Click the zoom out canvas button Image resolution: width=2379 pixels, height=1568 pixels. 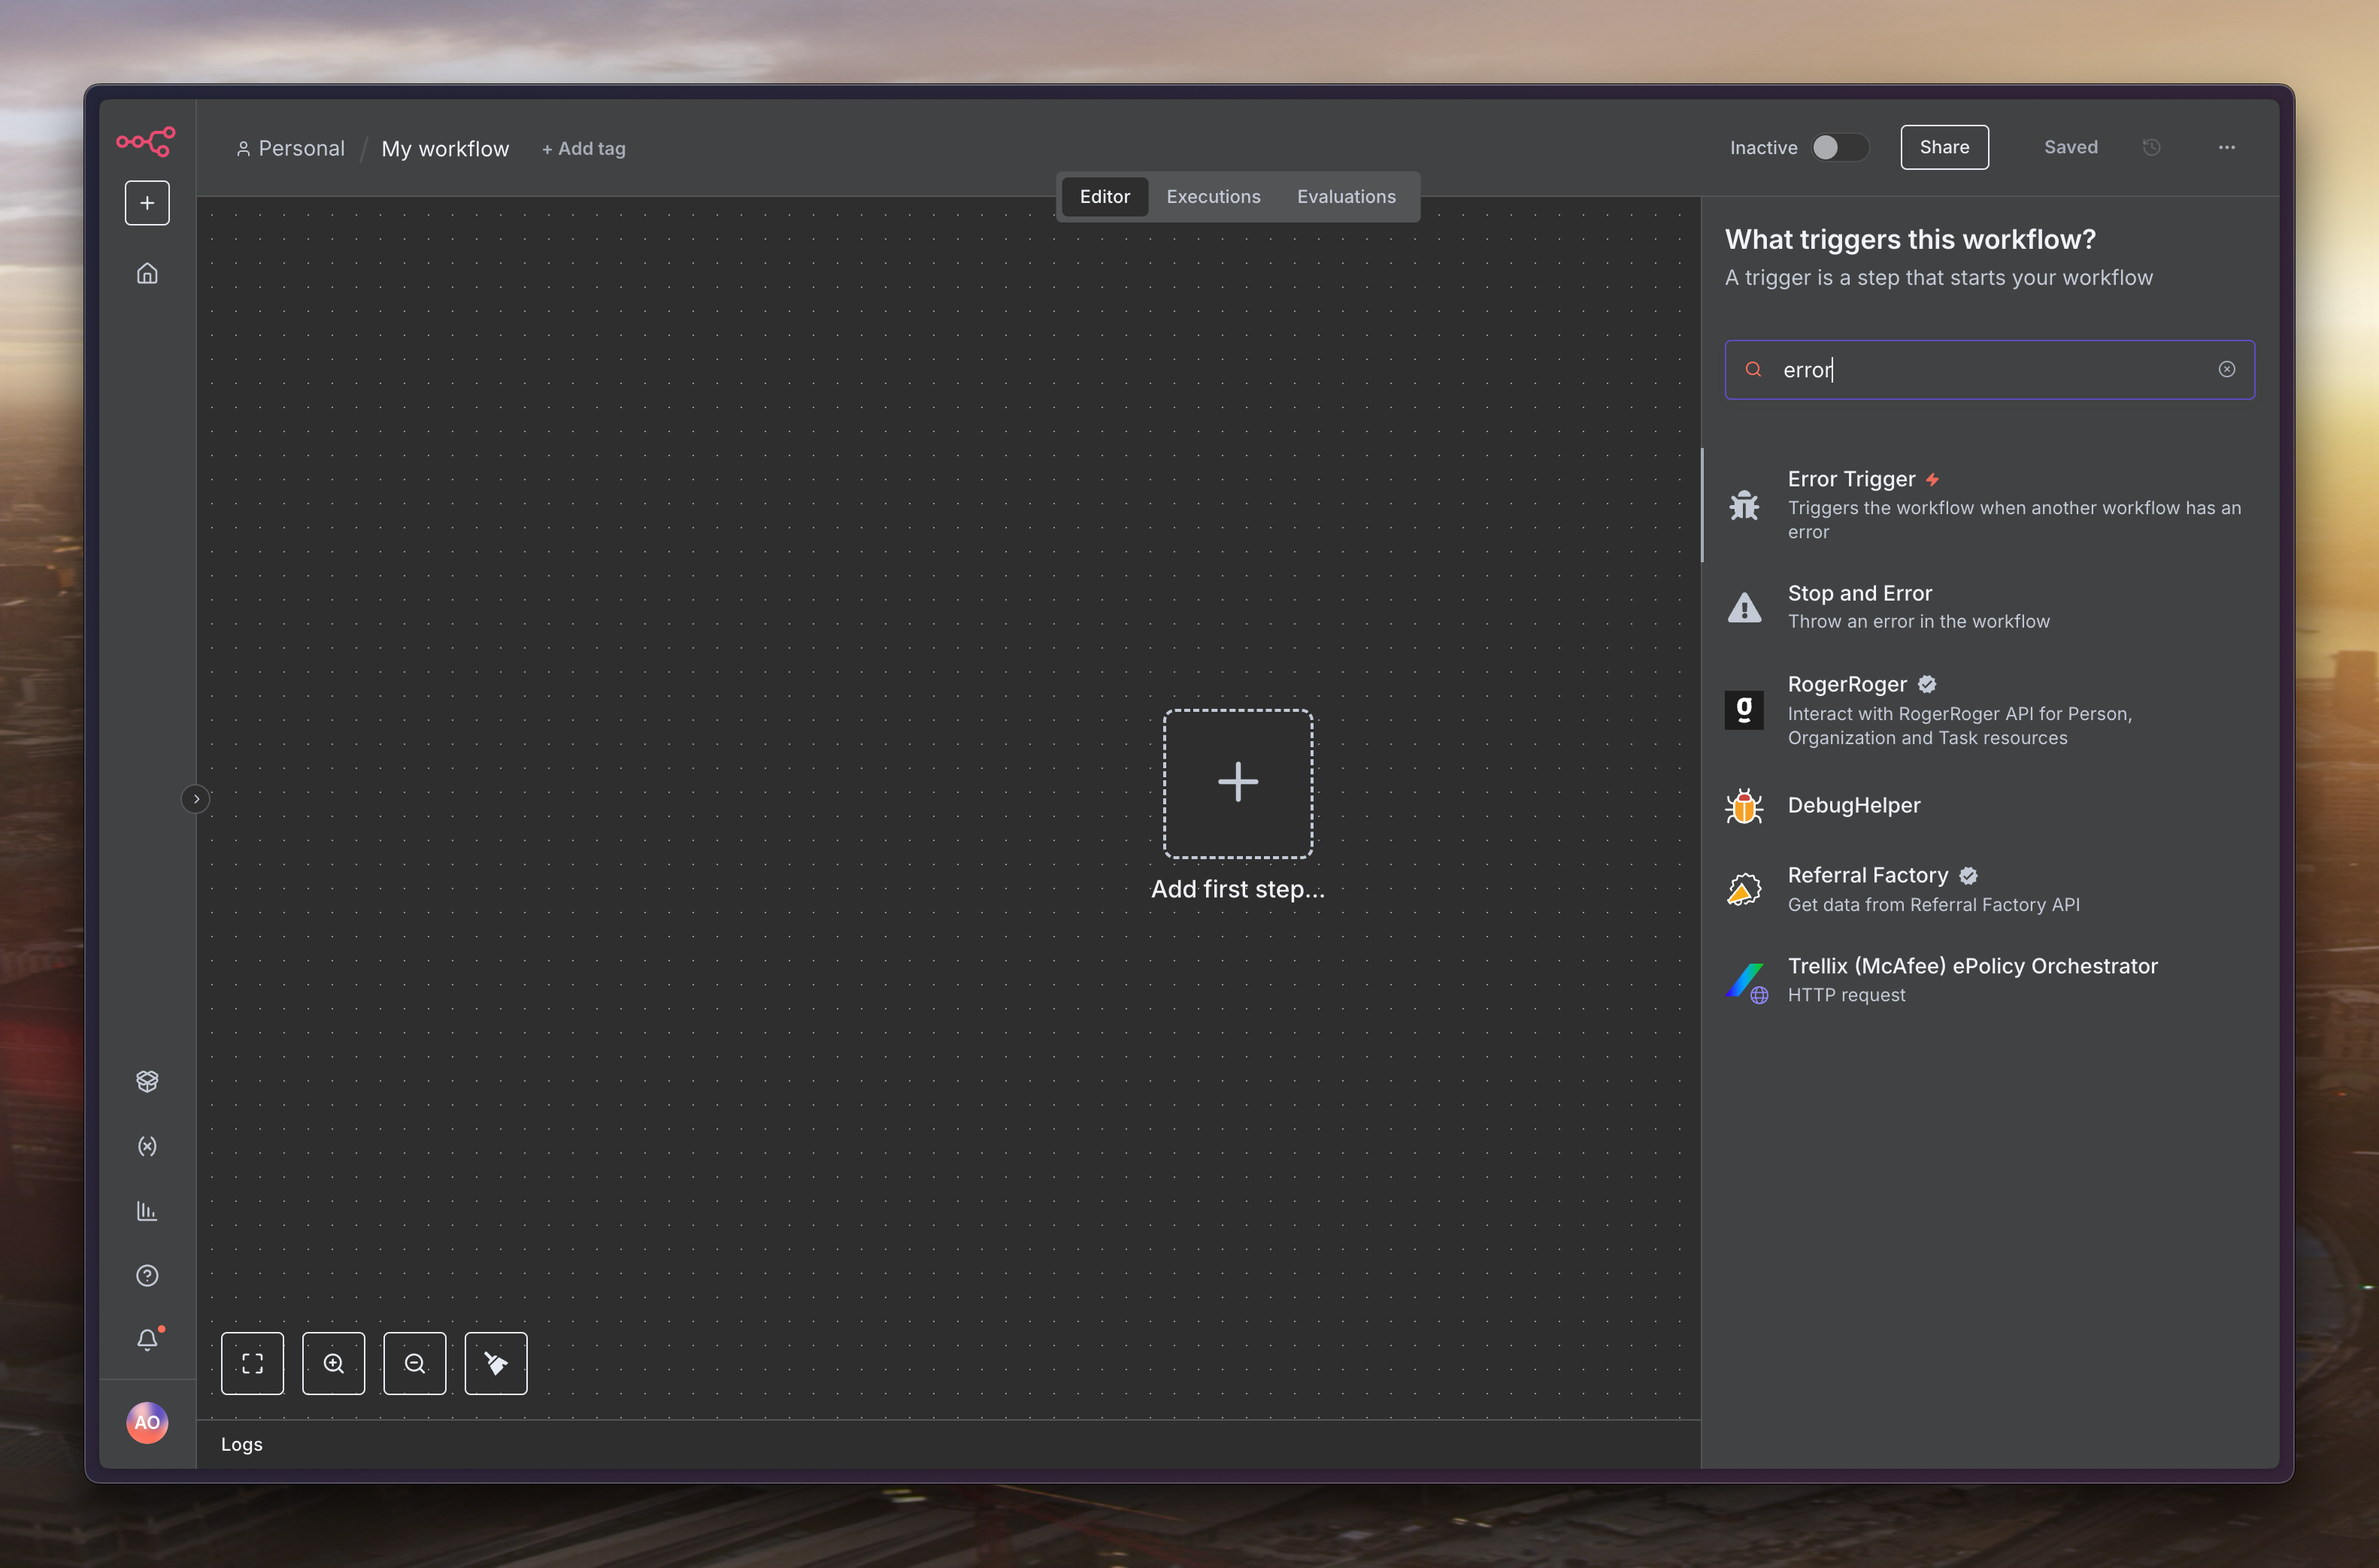tap(415, 1363)
